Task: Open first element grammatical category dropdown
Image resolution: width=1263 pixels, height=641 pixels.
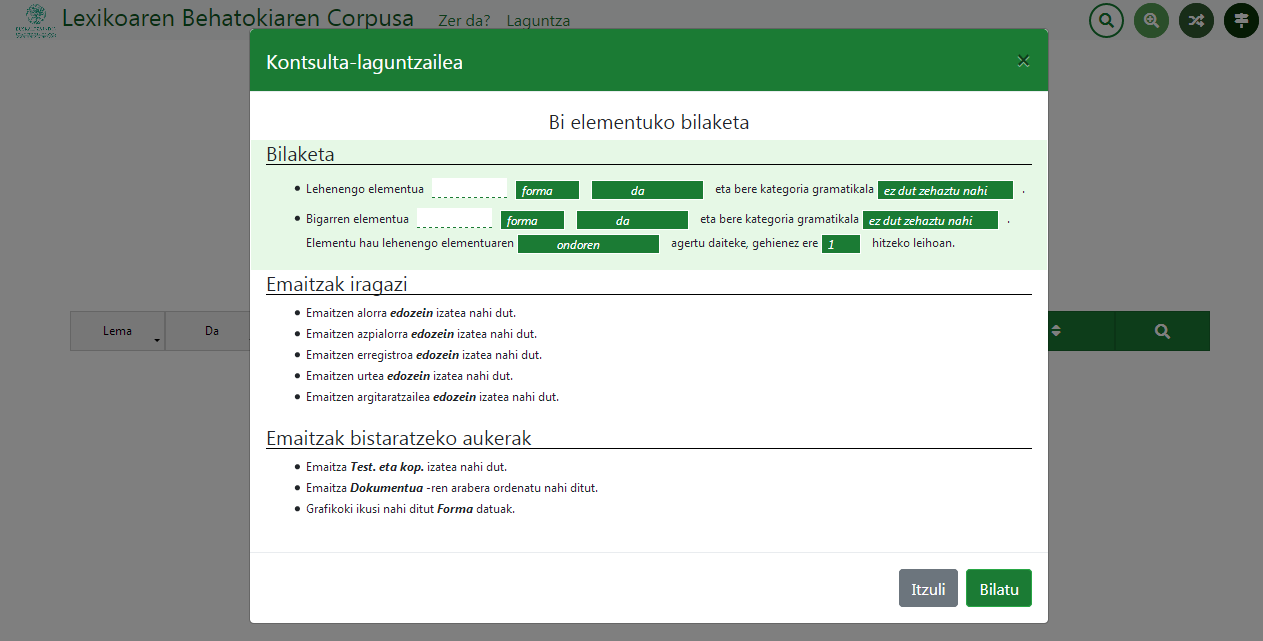Action: (x=945, y=190)
